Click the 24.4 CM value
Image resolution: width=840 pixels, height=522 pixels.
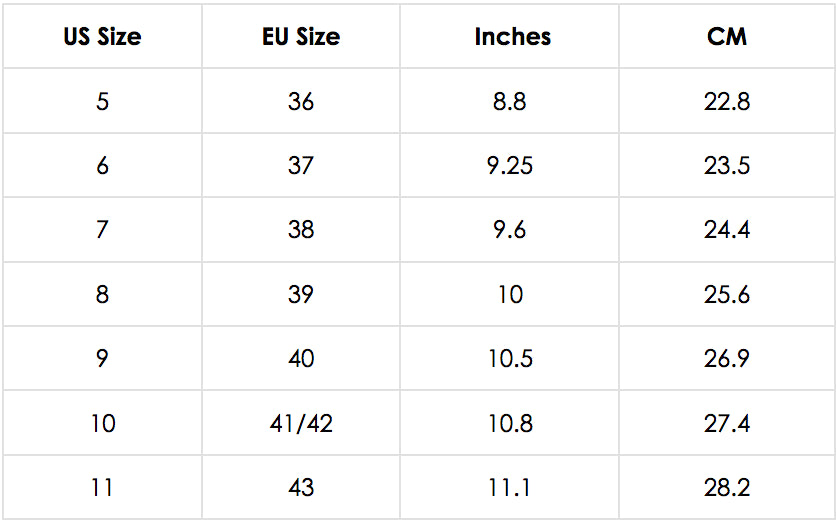pyautogui.click(x=726, y=230)
